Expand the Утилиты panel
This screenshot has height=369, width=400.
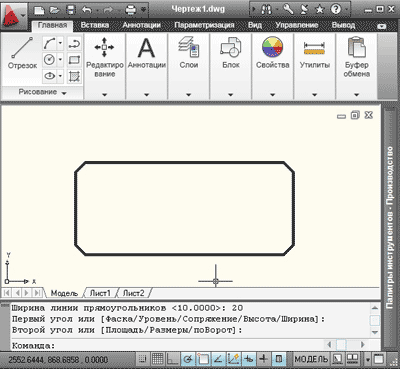coord(315,95)
